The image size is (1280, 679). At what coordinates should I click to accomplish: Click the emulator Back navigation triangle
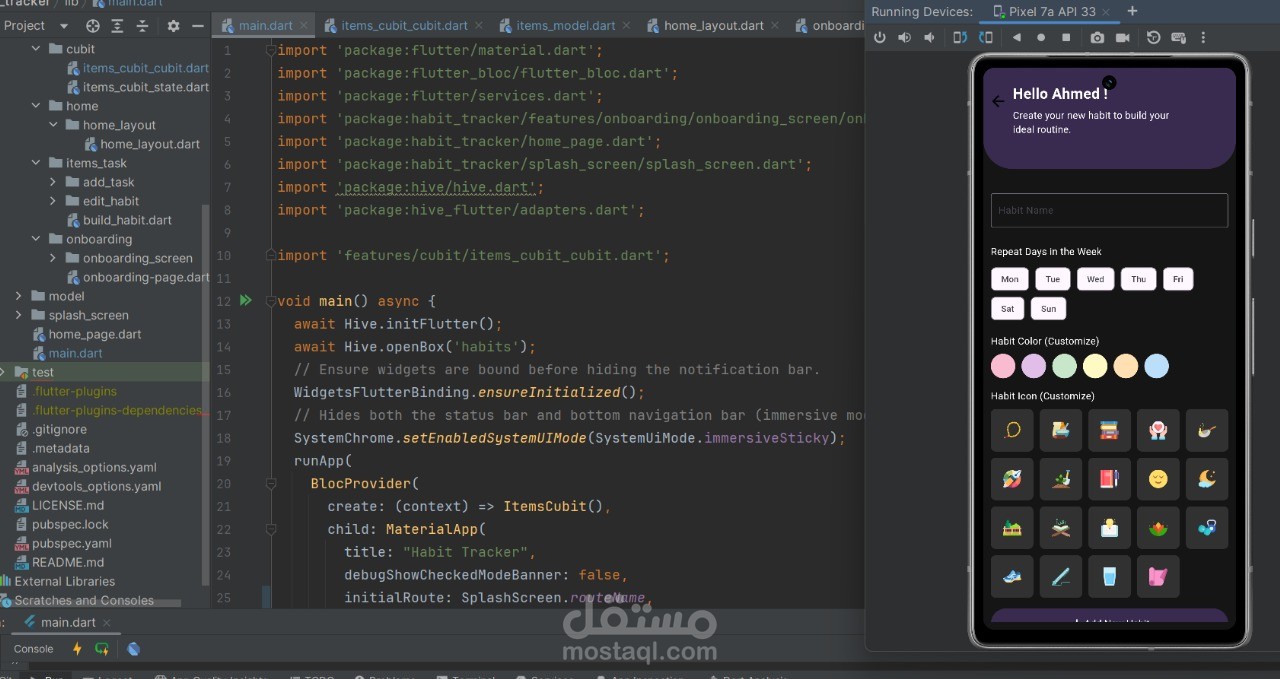coord(1017,38)
